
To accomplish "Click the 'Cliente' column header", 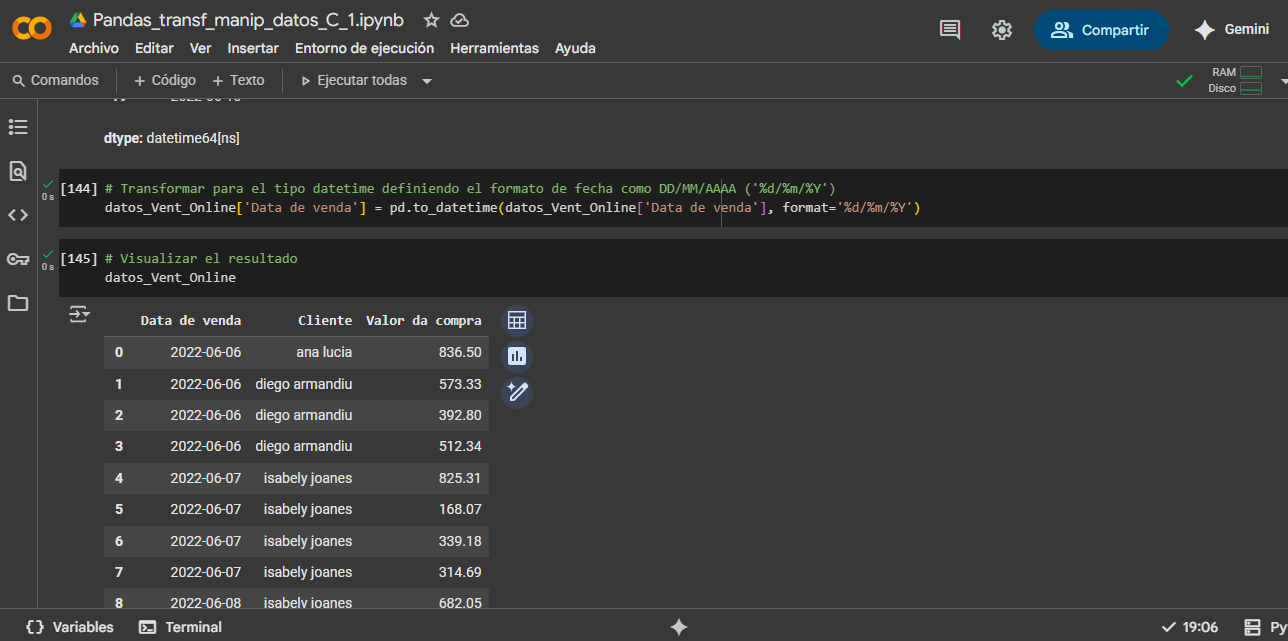I will tap(325, 321).
